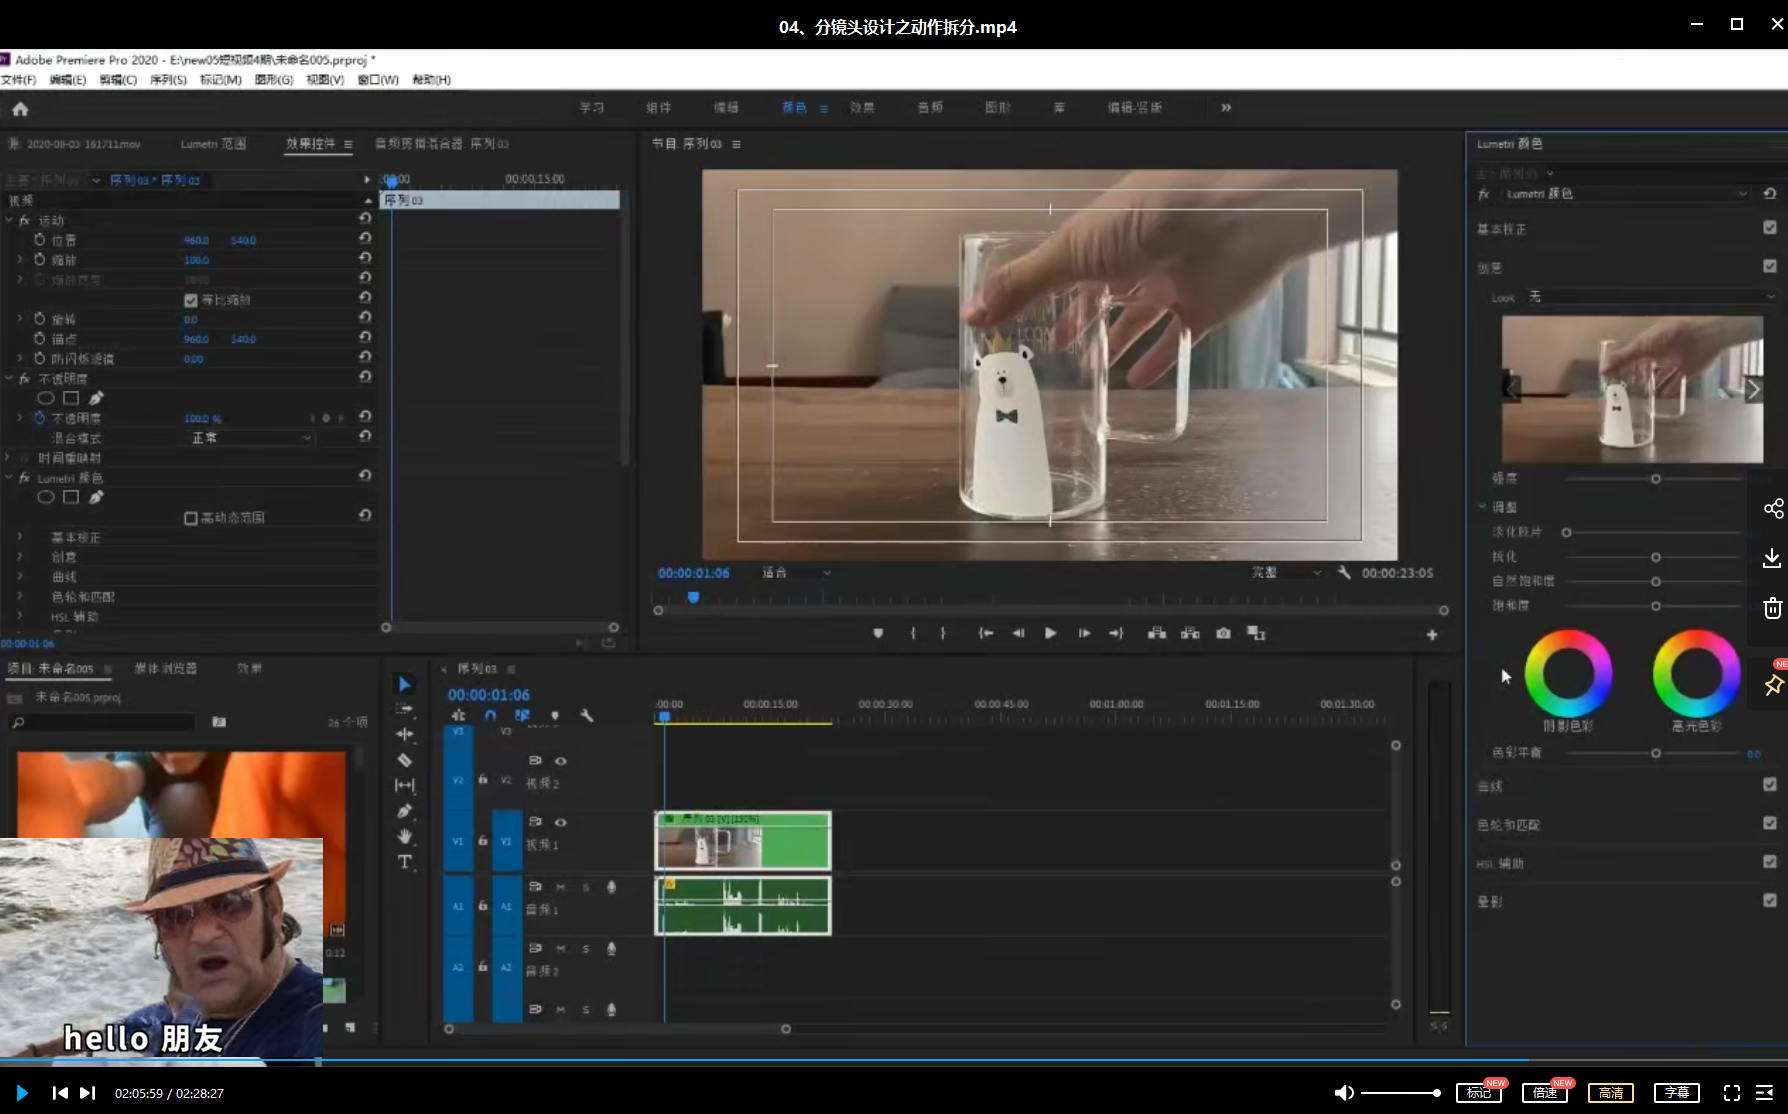Click the timeline wrench settings icon
1788x1114 pixels.
pyautogui.click(x=587, y=716)
